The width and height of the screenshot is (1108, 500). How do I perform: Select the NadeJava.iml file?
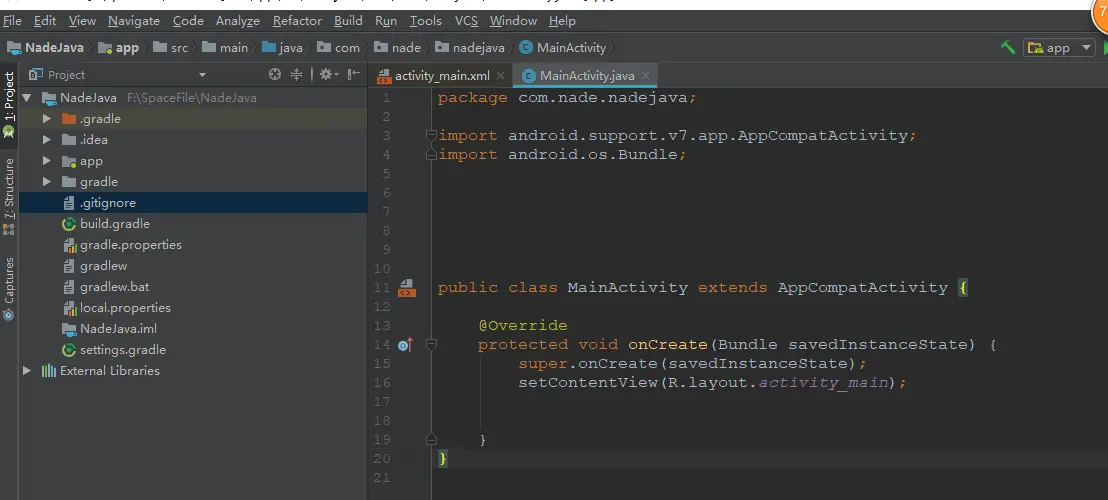[193, 329]
